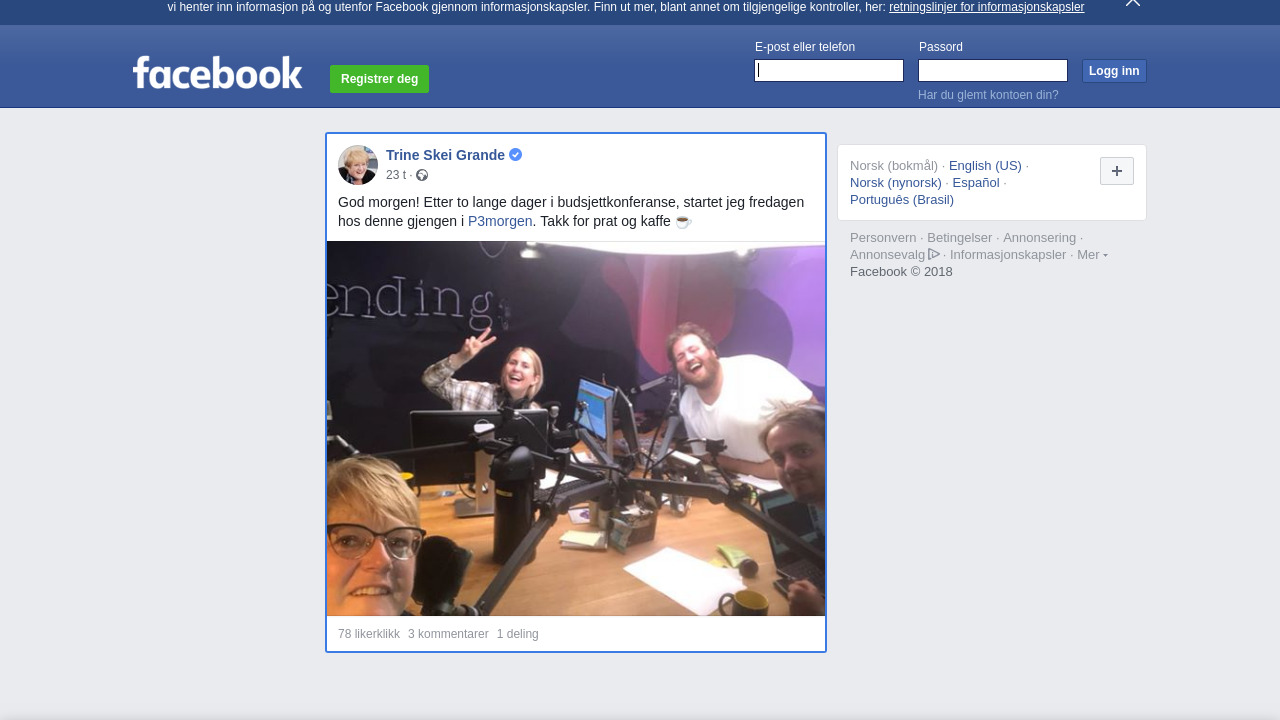This screenshot has width=1280, height=720.
Task: Open the forgotten account link
Action: point(988,95)
